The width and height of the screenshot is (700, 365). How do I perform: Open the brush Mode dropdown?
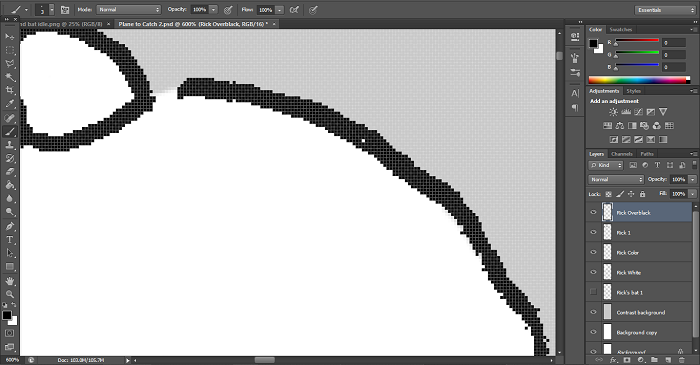[x=129, y=9]
